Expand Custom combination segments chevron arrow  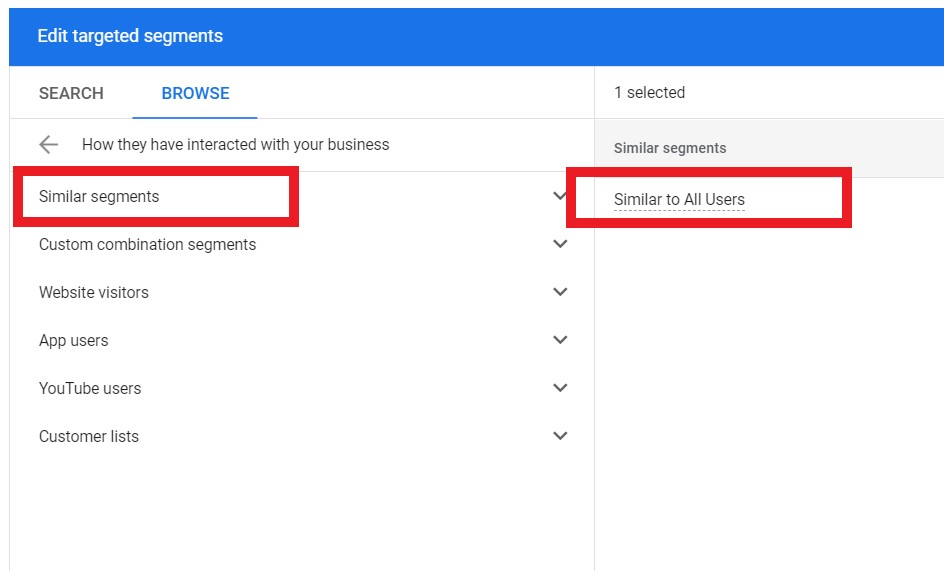560,244
